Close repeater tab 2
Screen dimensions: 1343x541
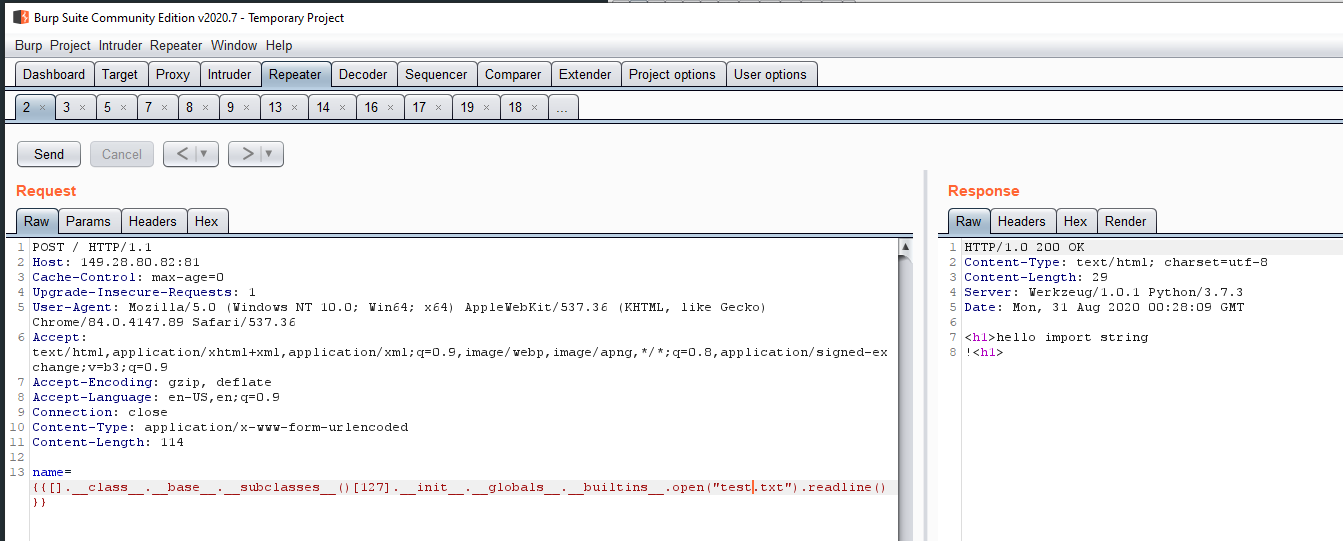[x=42, y=108]
